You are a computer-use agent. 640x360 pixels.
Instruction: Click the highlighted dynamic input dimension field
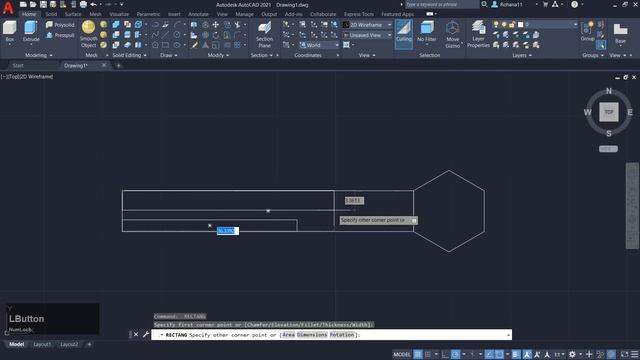pos(227,231)
